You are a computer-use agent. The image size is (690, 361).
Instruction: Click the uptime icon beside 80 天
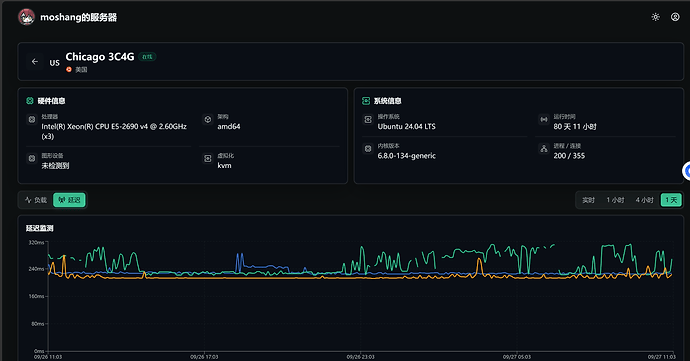click(x=544, y=119)
